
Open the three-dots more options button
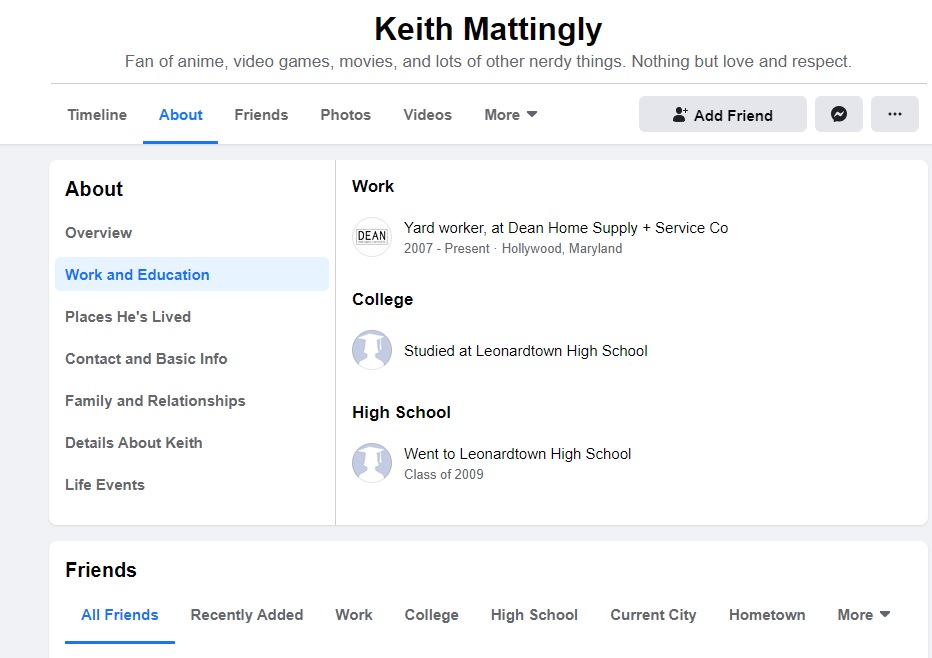click(x=895, y=114)
